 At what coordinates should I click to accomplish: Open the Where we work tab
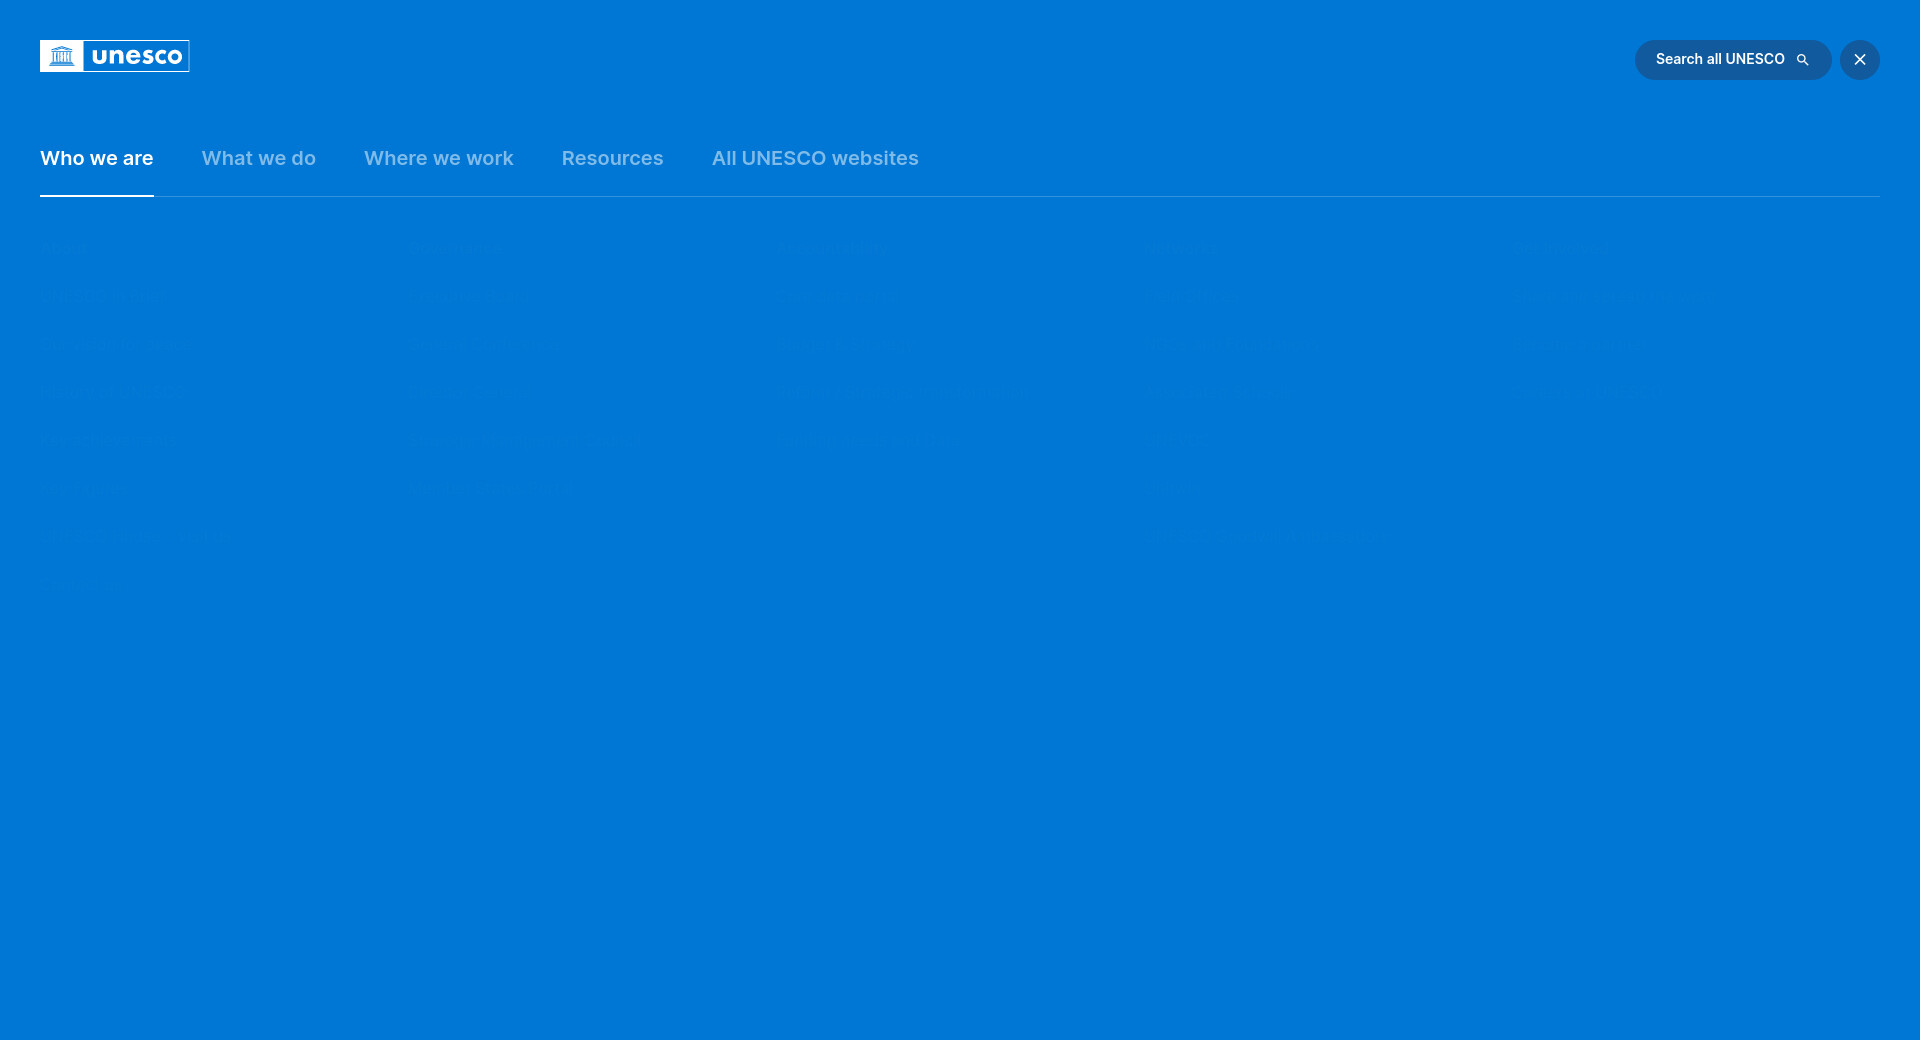click(x=438, y=159)
